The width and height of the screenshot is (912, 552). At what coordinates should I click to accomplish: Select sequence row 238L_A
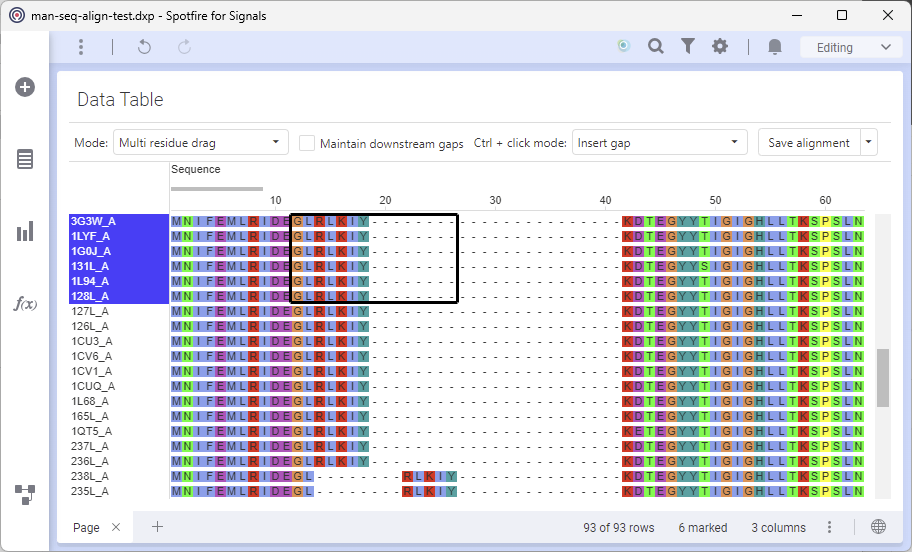coord(91,476)
